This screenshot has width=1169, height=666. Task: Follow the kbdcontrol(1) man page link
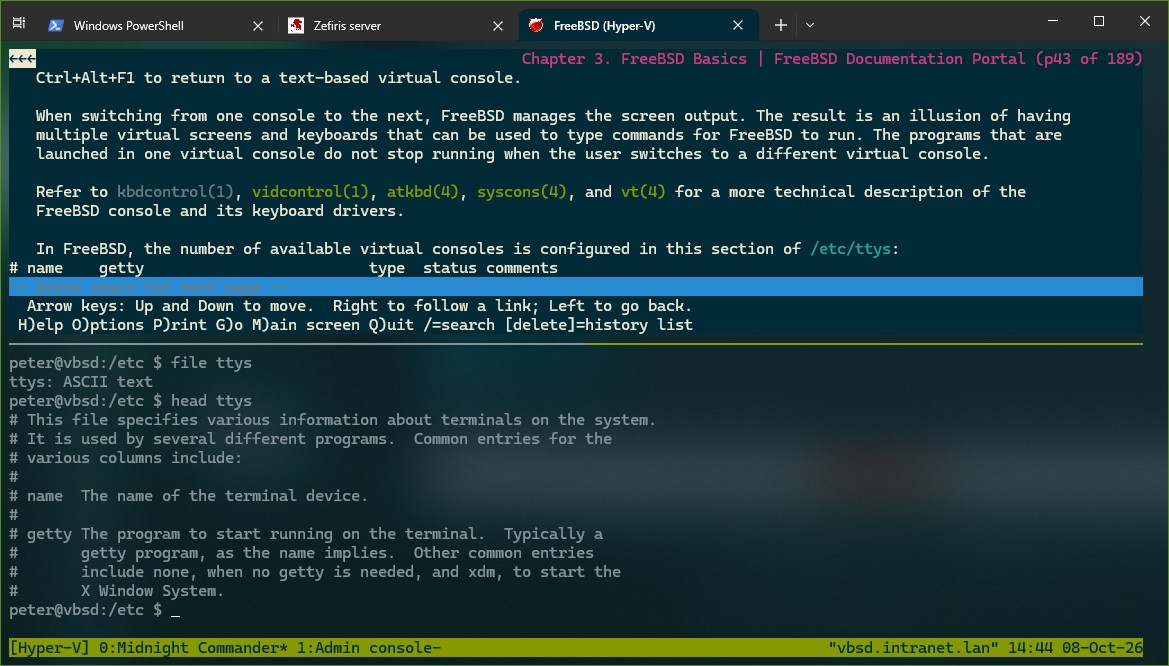tap(175, 192)
